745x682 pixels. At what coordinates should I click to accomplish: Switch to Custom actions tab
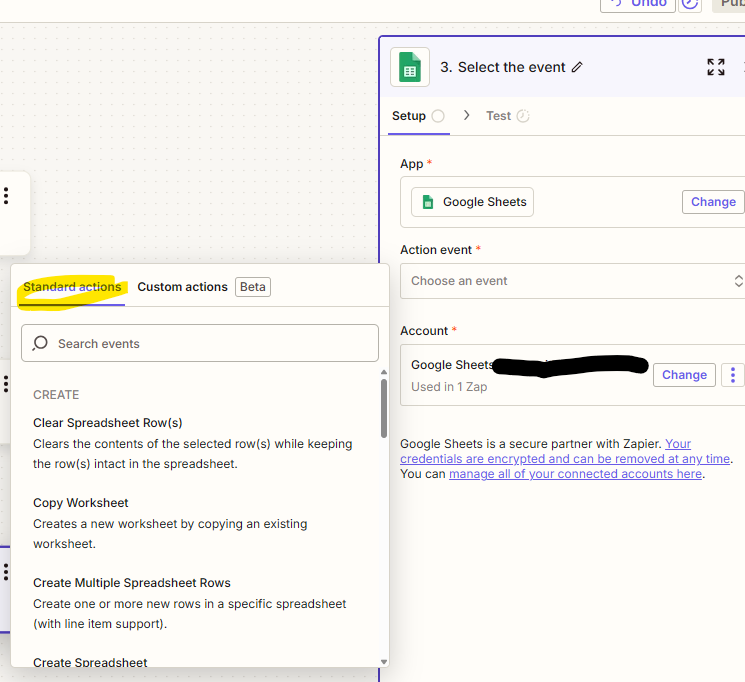pyautogui.click(x=182, y=287)
